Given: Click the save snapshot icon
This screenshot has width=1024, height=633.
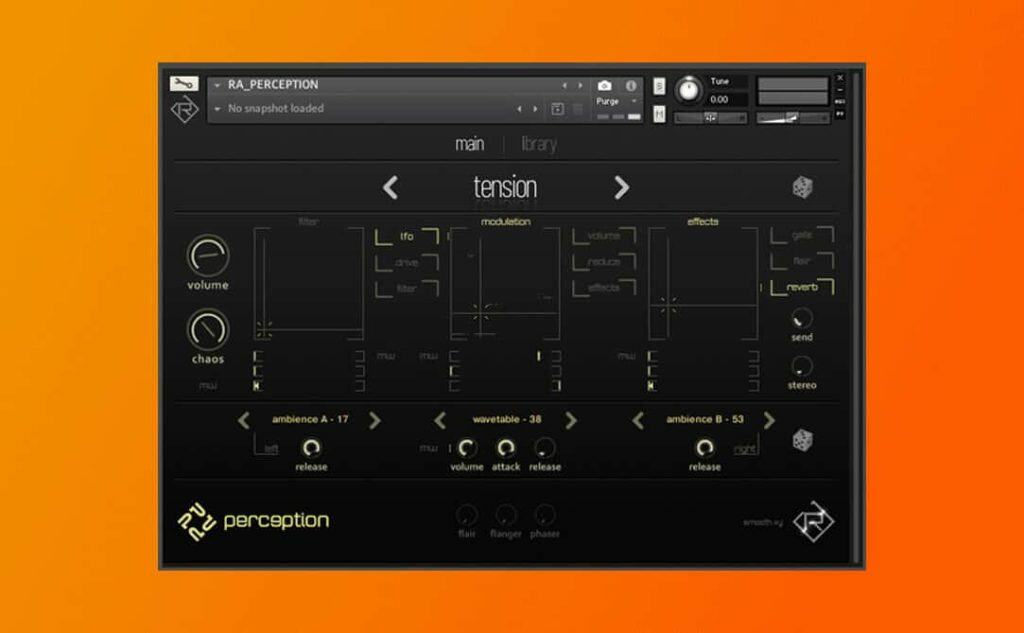Looking at the screenshot, I should click(x=557, y=109).
